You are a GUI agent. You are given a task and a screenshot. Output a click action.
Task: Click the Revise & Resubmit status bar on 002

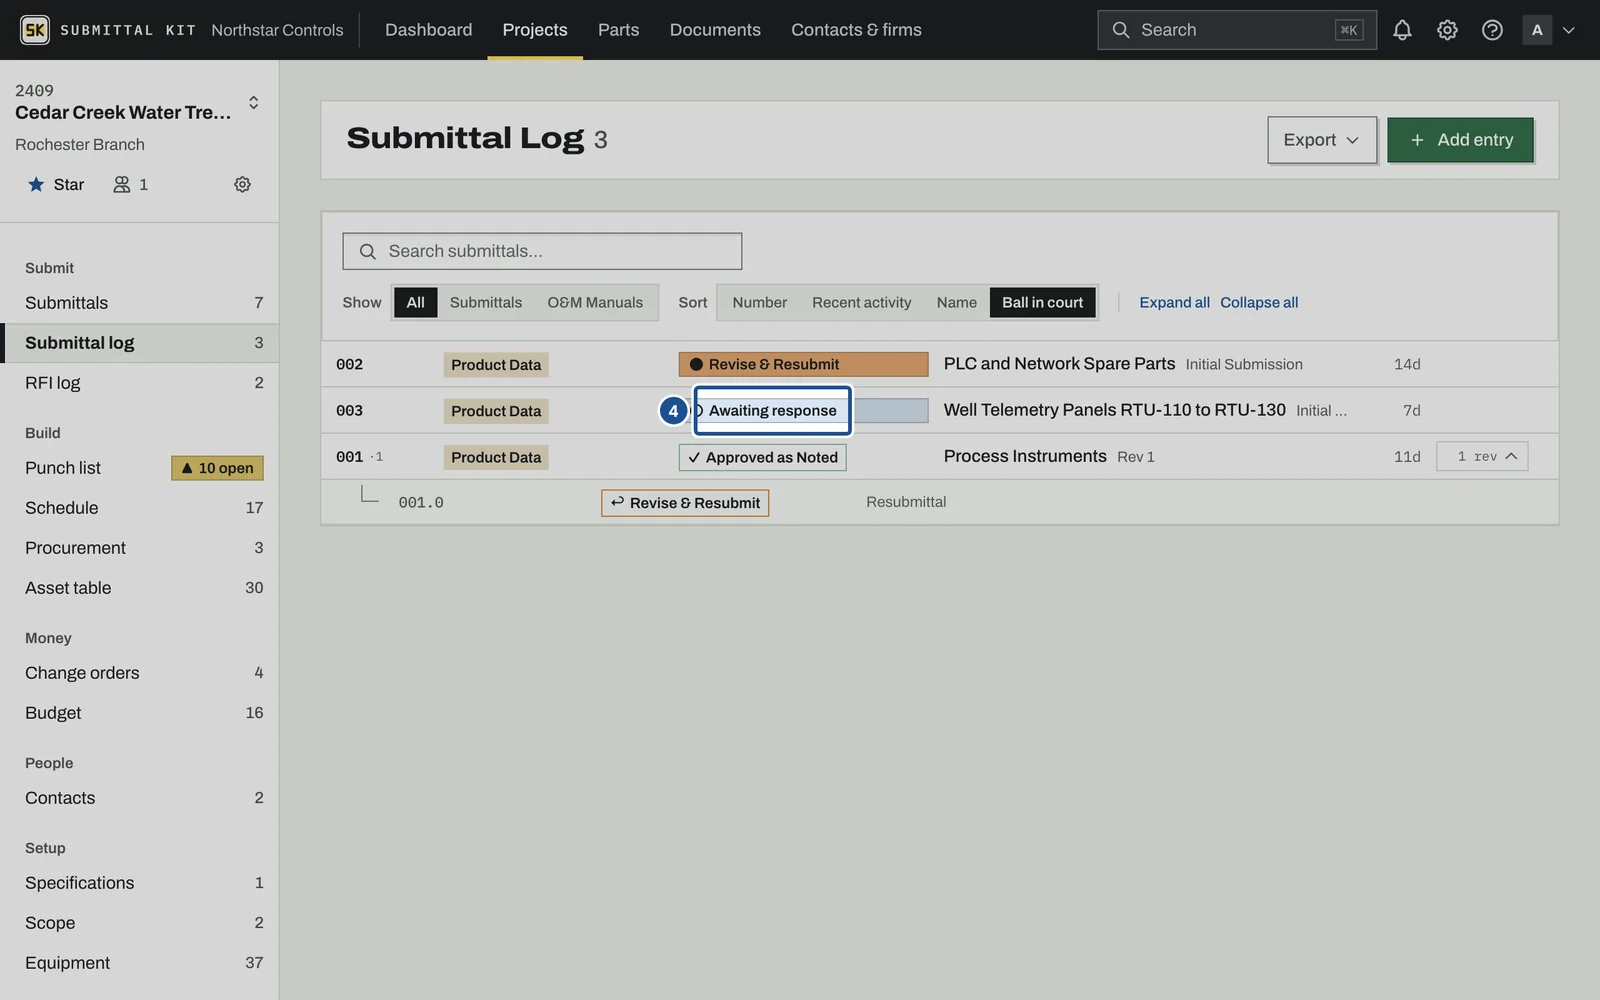[x=803, y=364]
